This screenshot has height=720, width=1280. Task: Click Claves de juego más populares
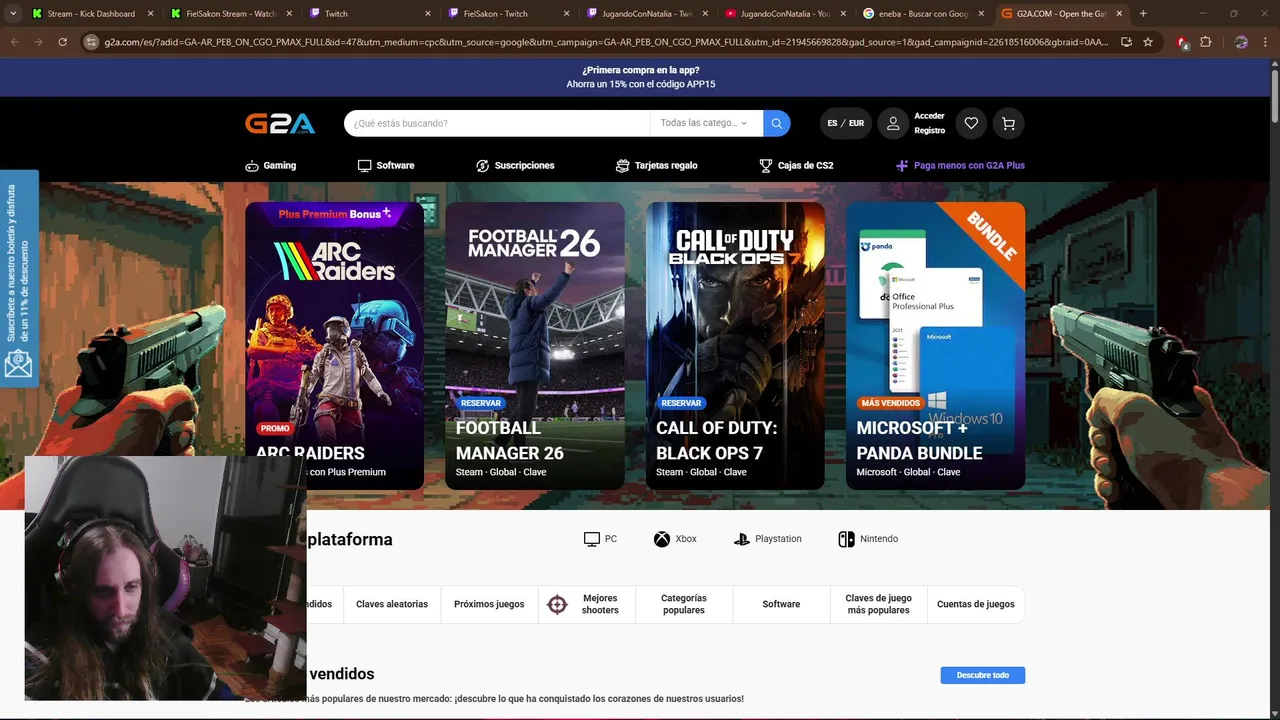[x=878, y=604]
